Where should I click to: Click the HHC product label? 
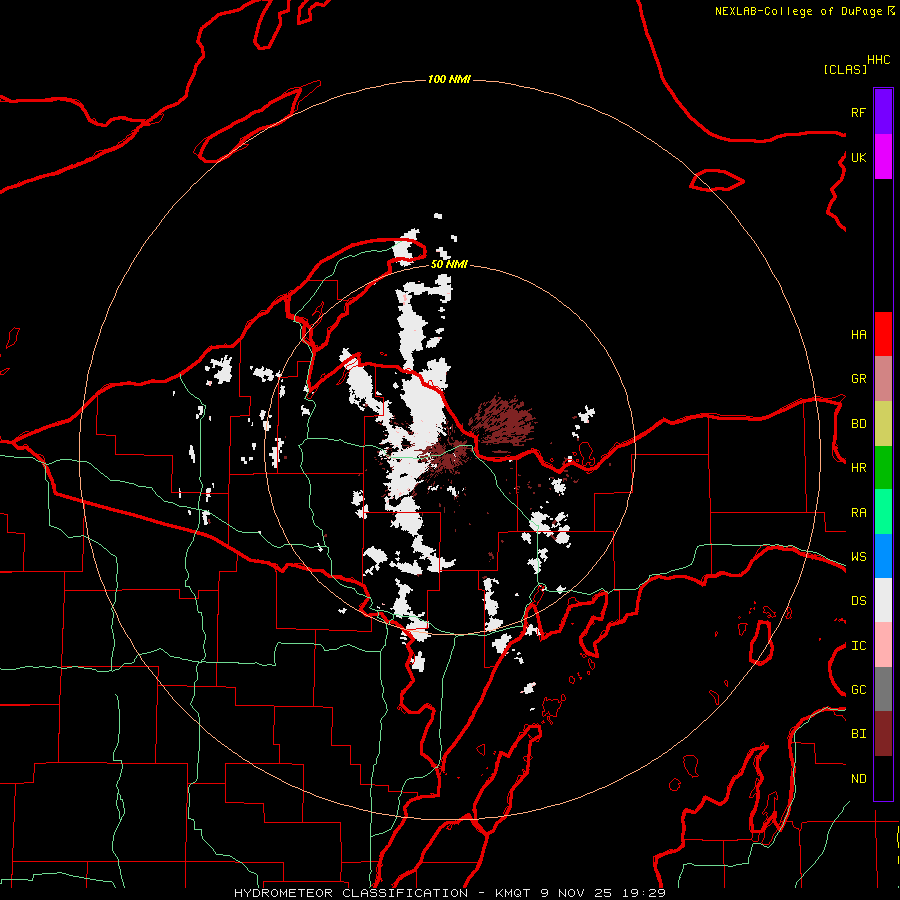[878, 60]
